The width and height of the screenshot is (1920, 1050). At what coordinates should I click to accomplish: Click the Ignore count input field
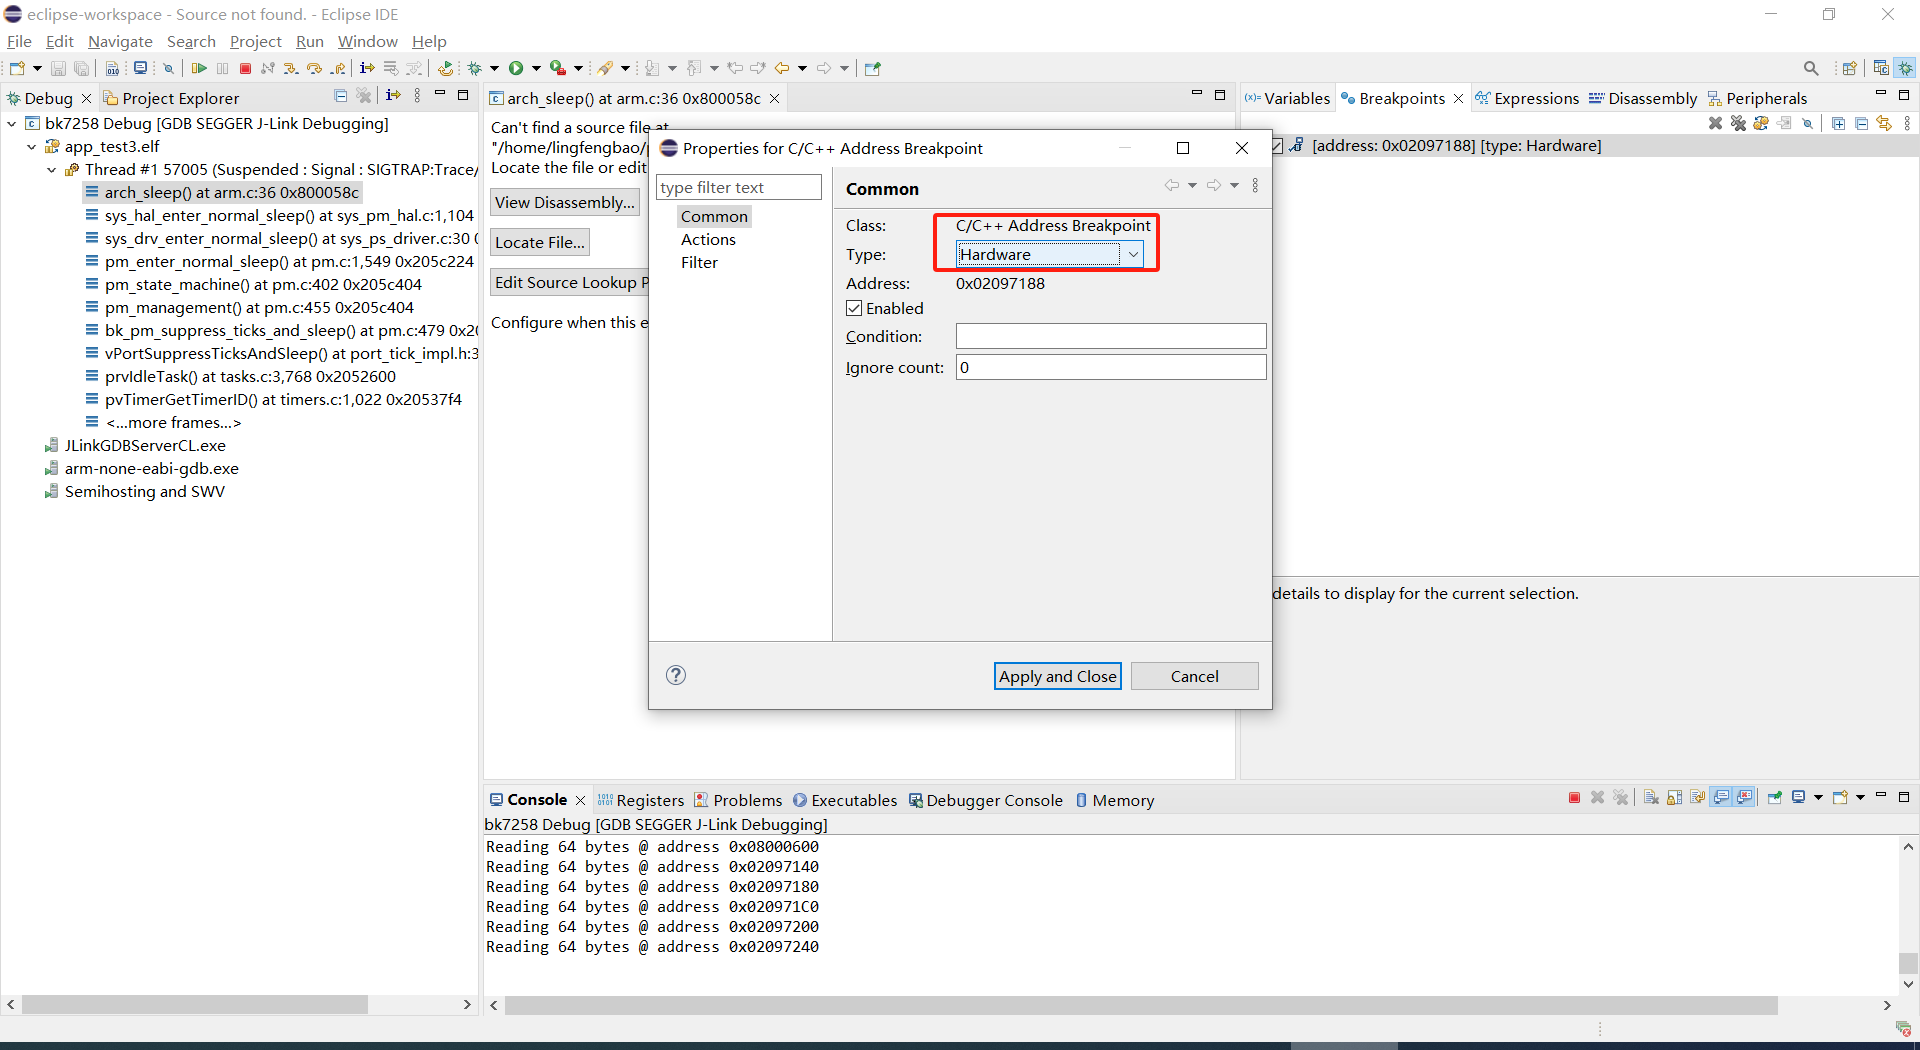pyautogui.click(x=1110, y=367)
